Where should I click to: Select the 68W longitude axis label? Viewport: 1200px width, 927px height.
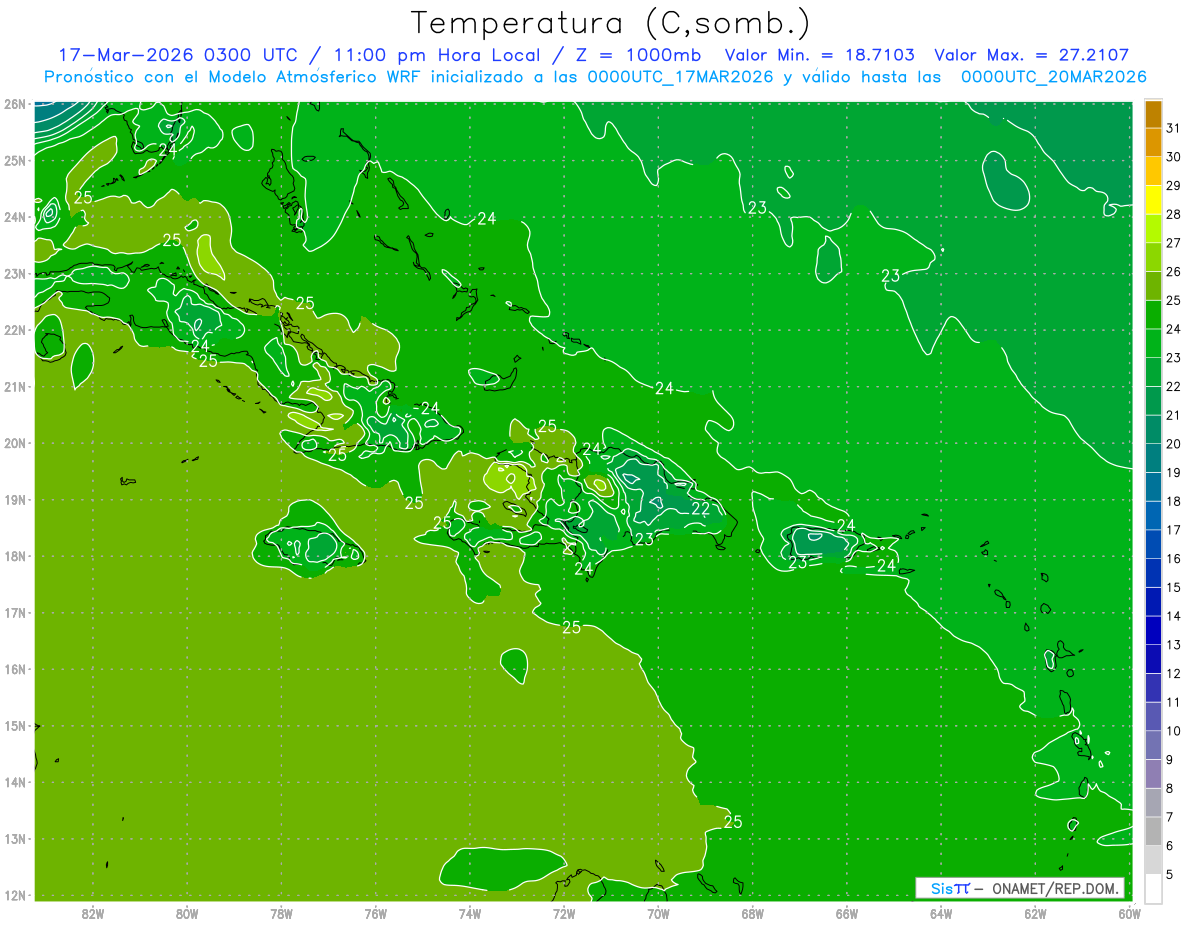[x=753, y=913]
